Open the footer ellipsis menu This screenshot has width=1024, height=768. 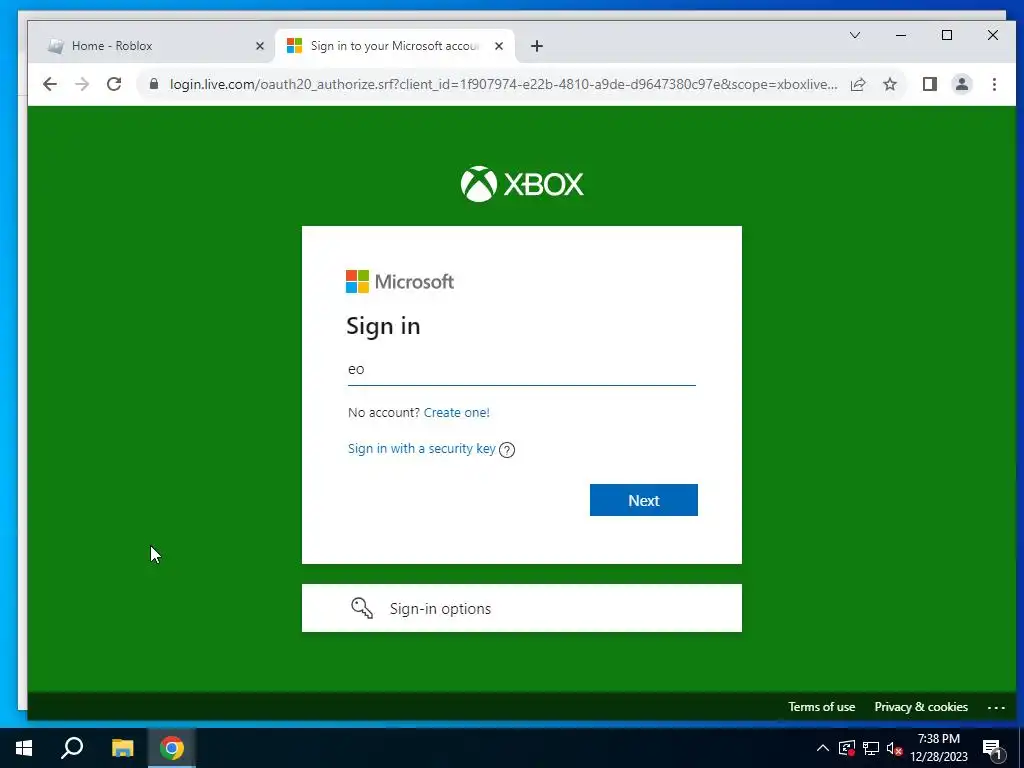[x=997, y=707]
